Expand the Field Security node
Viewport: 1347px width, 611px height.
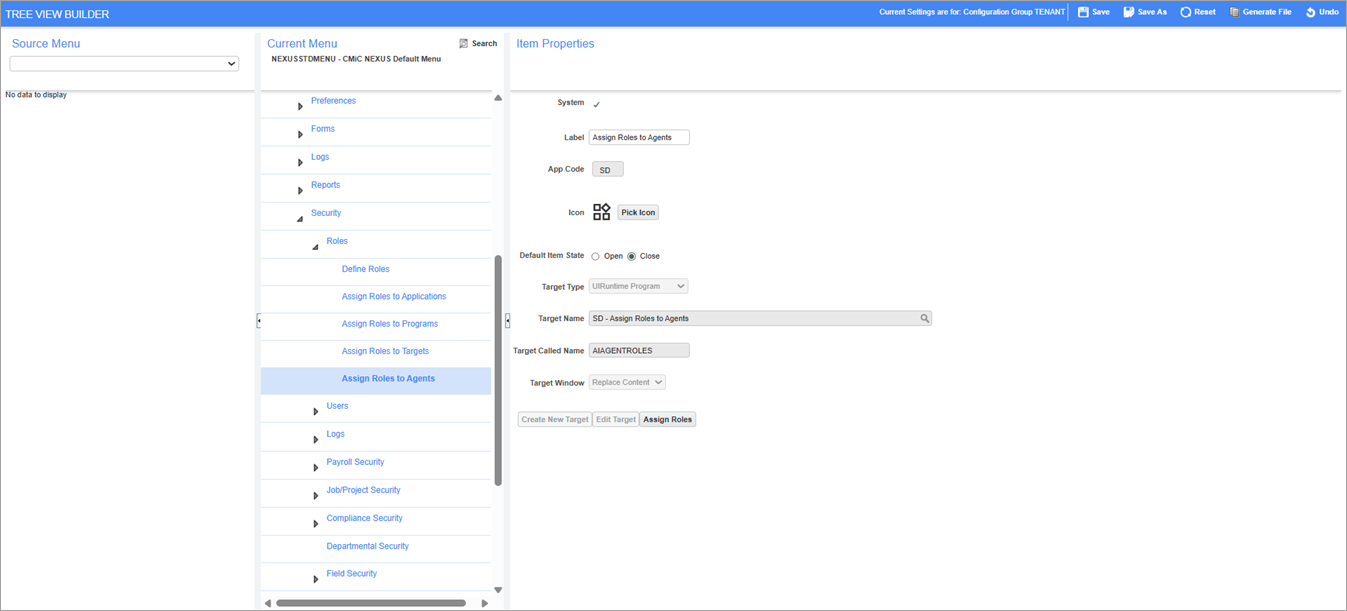click(315, 579)
